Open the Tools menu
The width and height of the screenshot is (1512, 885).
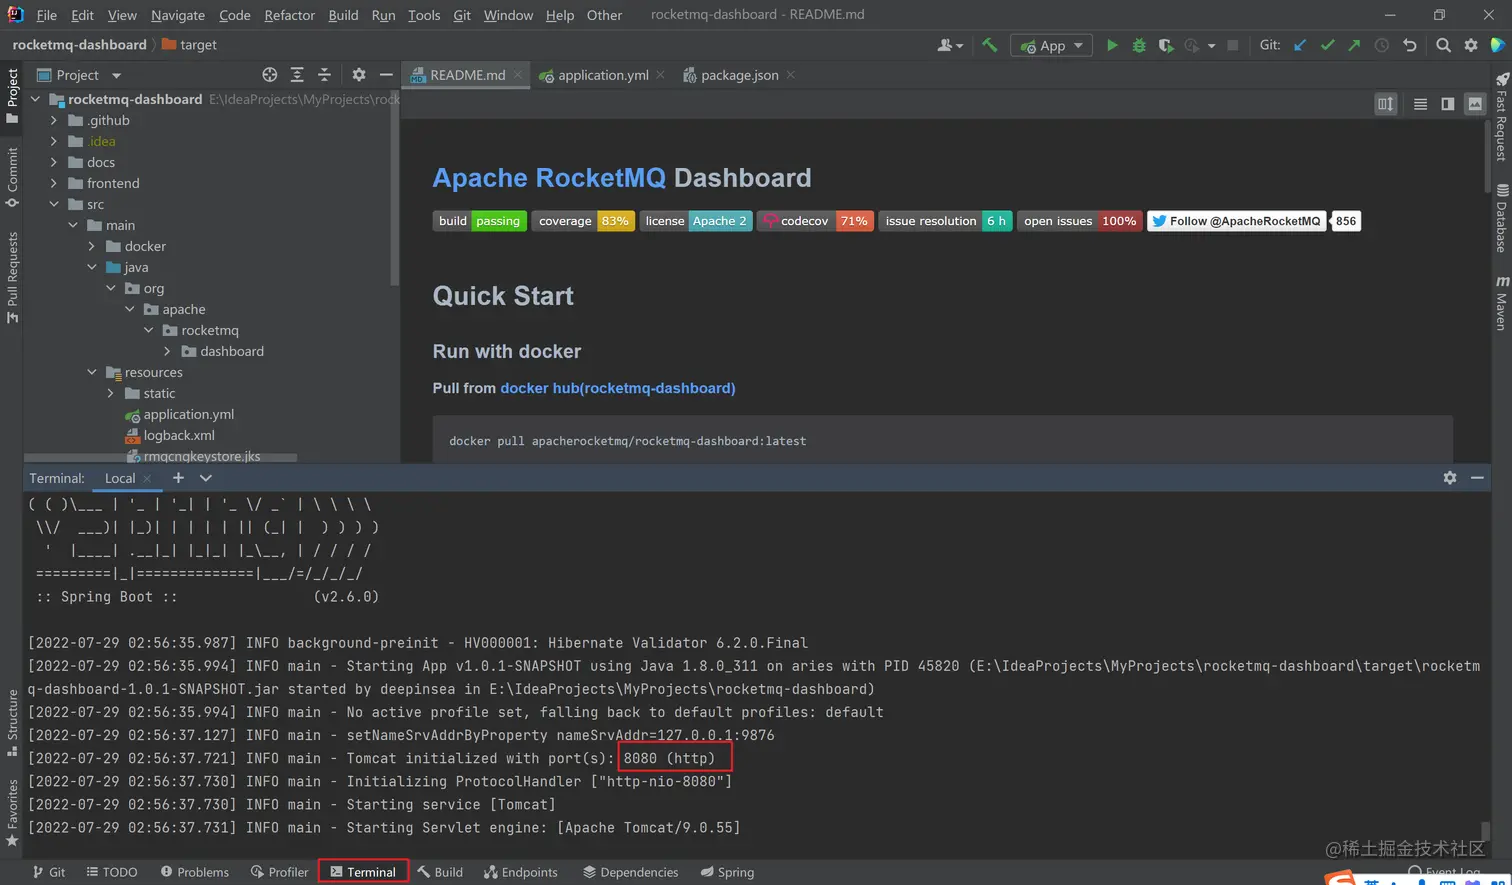click(x=424, y=15)
